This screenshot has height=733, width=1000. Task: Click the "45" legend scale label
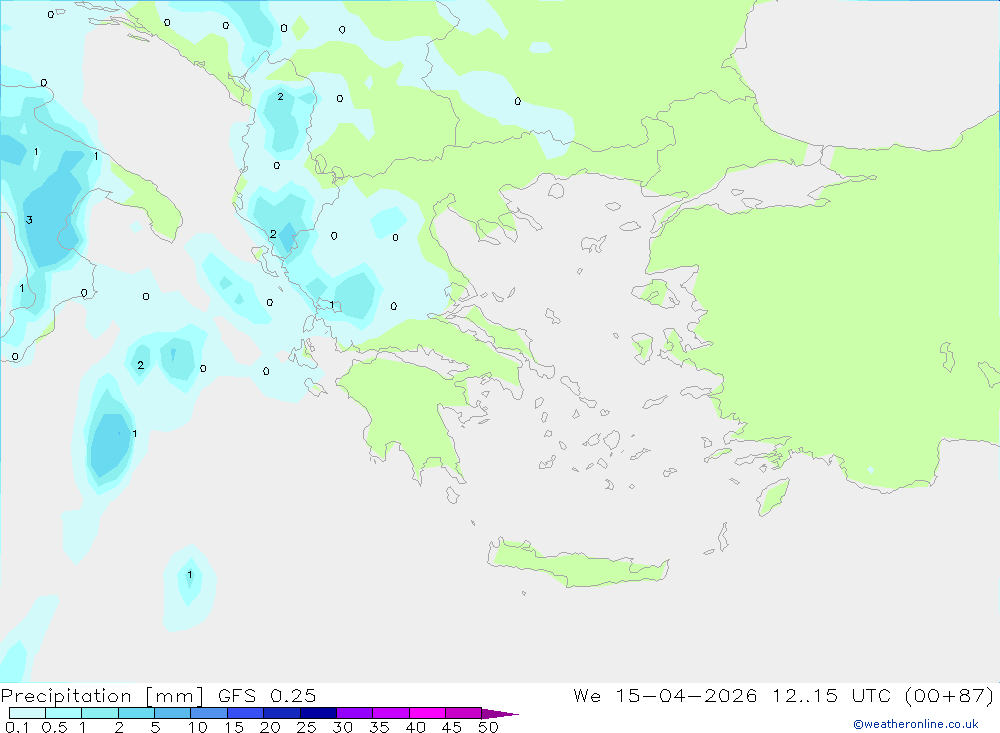[x=452, y=727]
